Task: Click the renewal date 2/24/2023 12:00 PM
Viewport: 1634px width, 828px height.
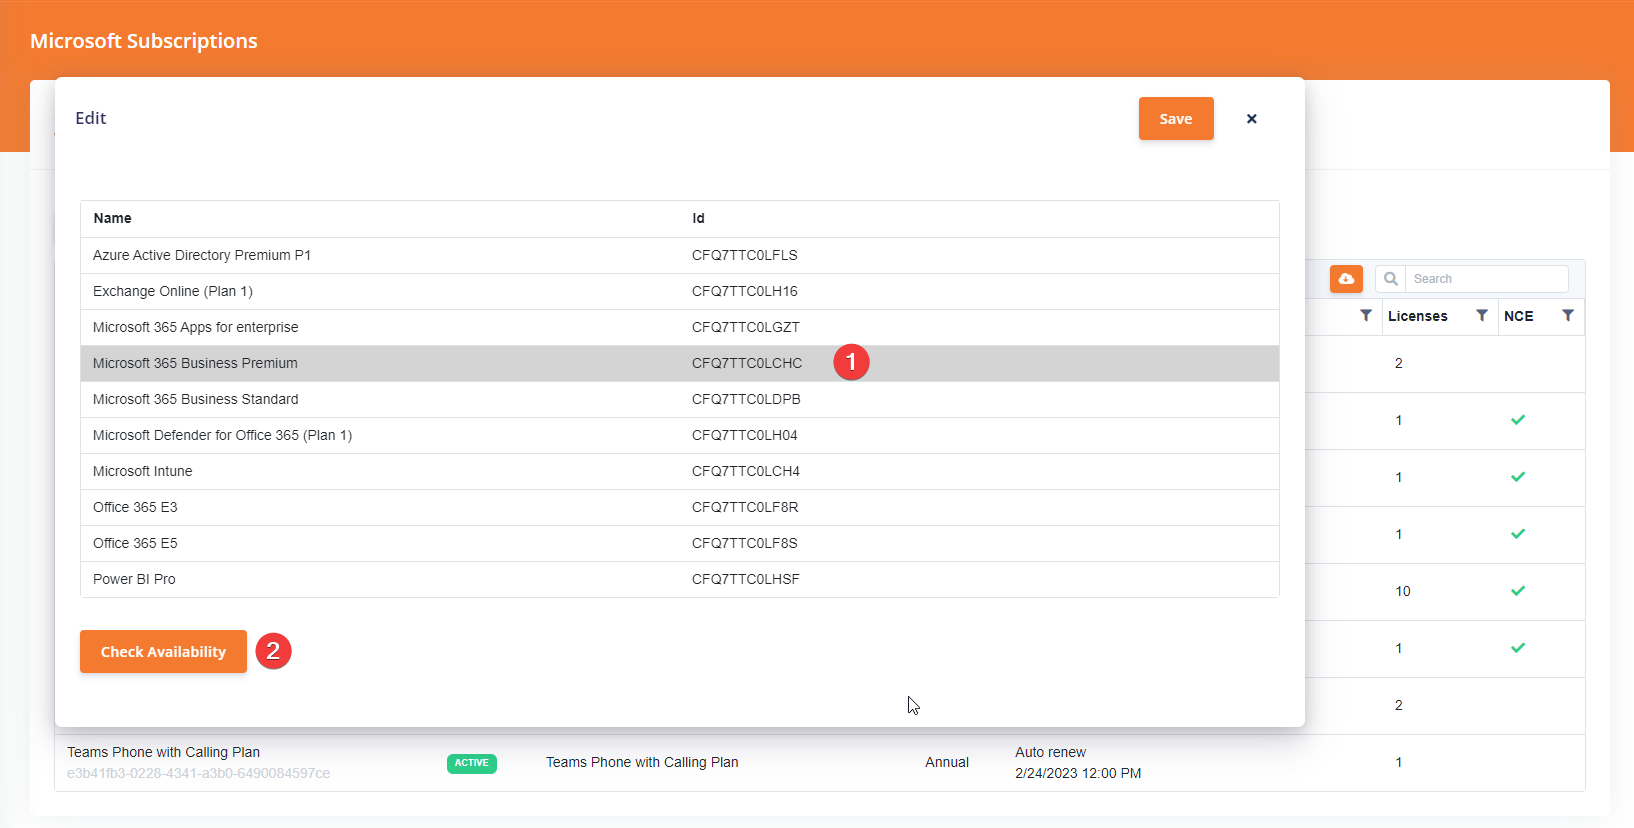Action: (x=1078, y=773)
